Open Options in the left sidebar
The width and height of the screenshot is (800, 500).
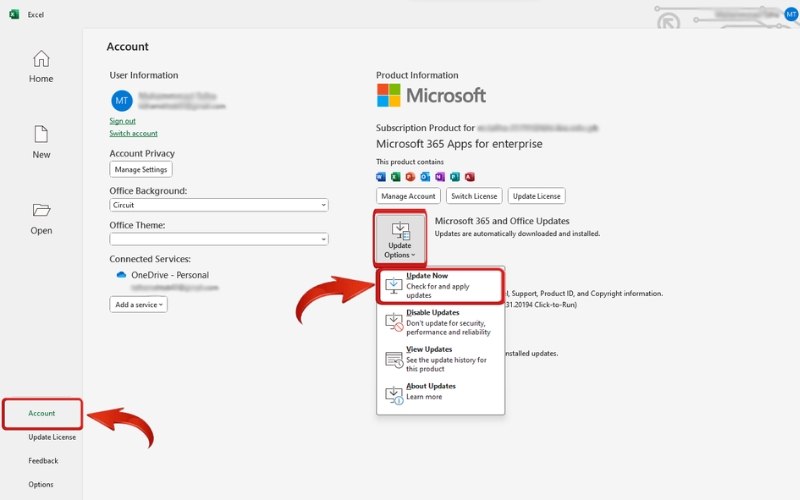41,484
